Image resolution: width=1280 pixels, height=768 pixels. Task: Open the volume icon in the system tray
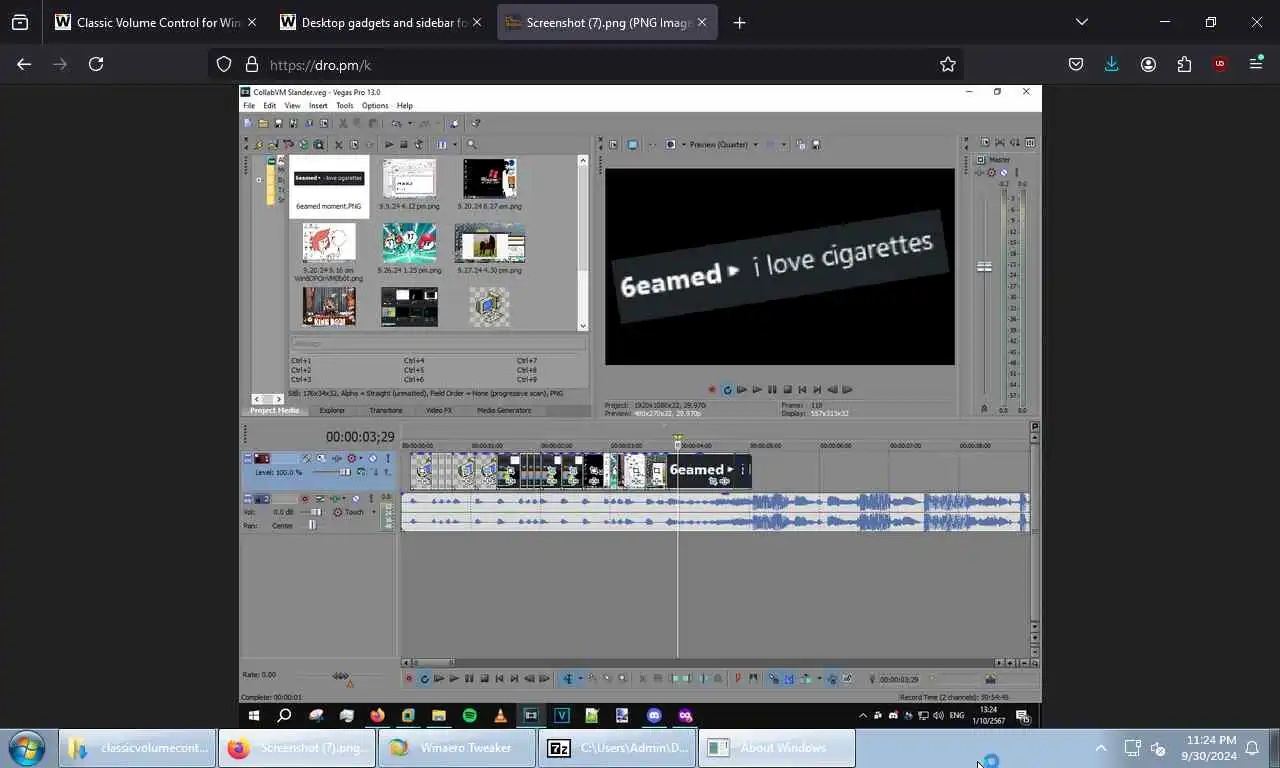[x=1159, y=748]
